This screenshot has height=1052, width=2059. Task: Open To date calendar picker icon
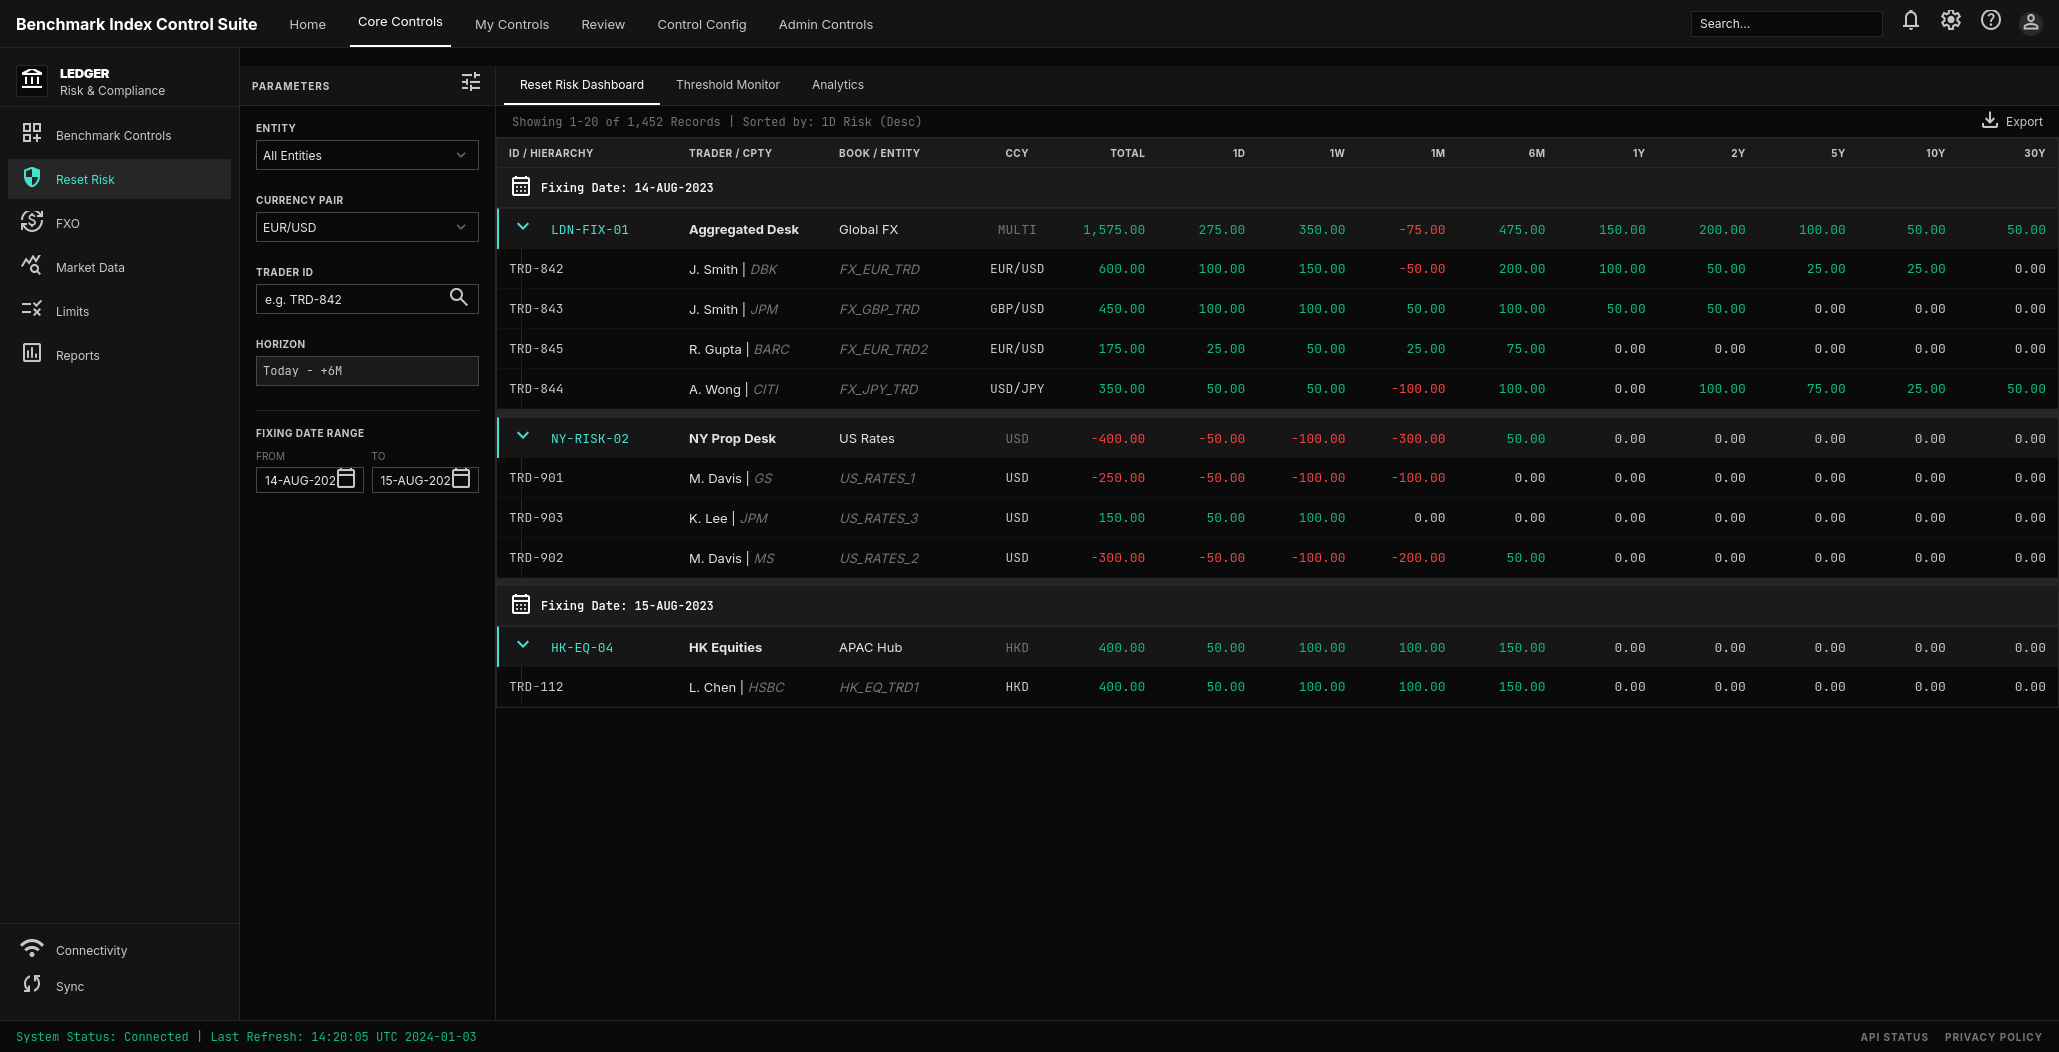(x=461, y=478)
